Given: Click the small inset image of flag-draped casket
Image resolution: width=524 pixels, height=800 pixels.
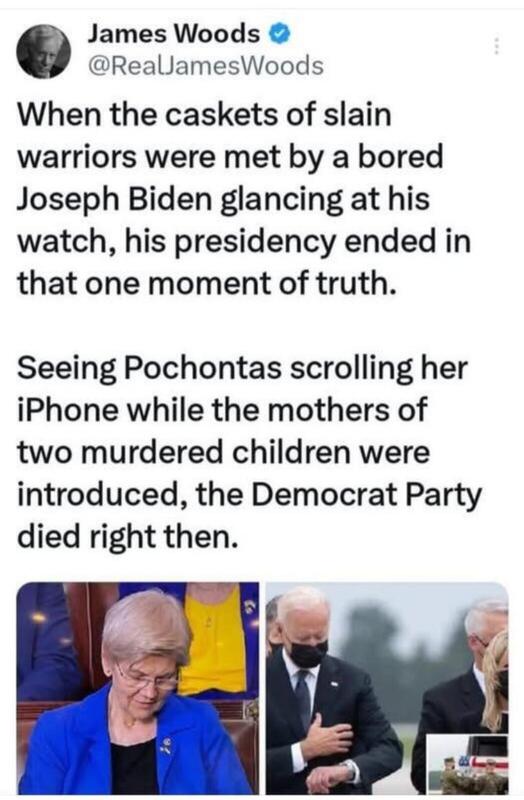Looking at the screenshot, I should pos(467,764).
